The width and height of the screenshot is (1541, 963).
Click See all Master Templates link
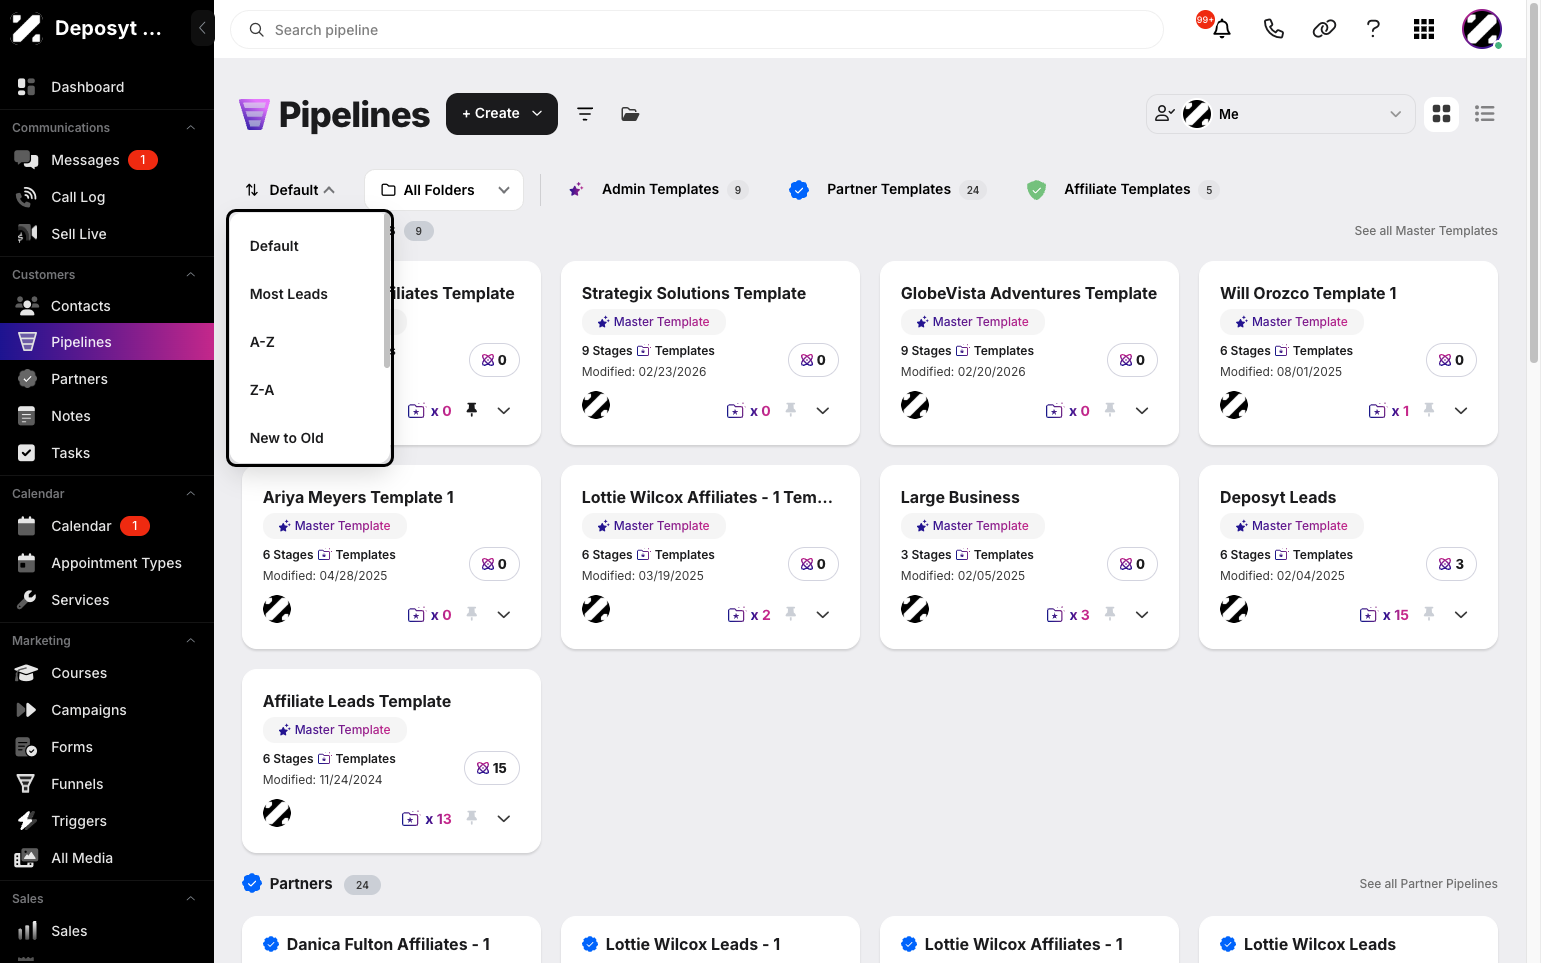point(1426,231)
